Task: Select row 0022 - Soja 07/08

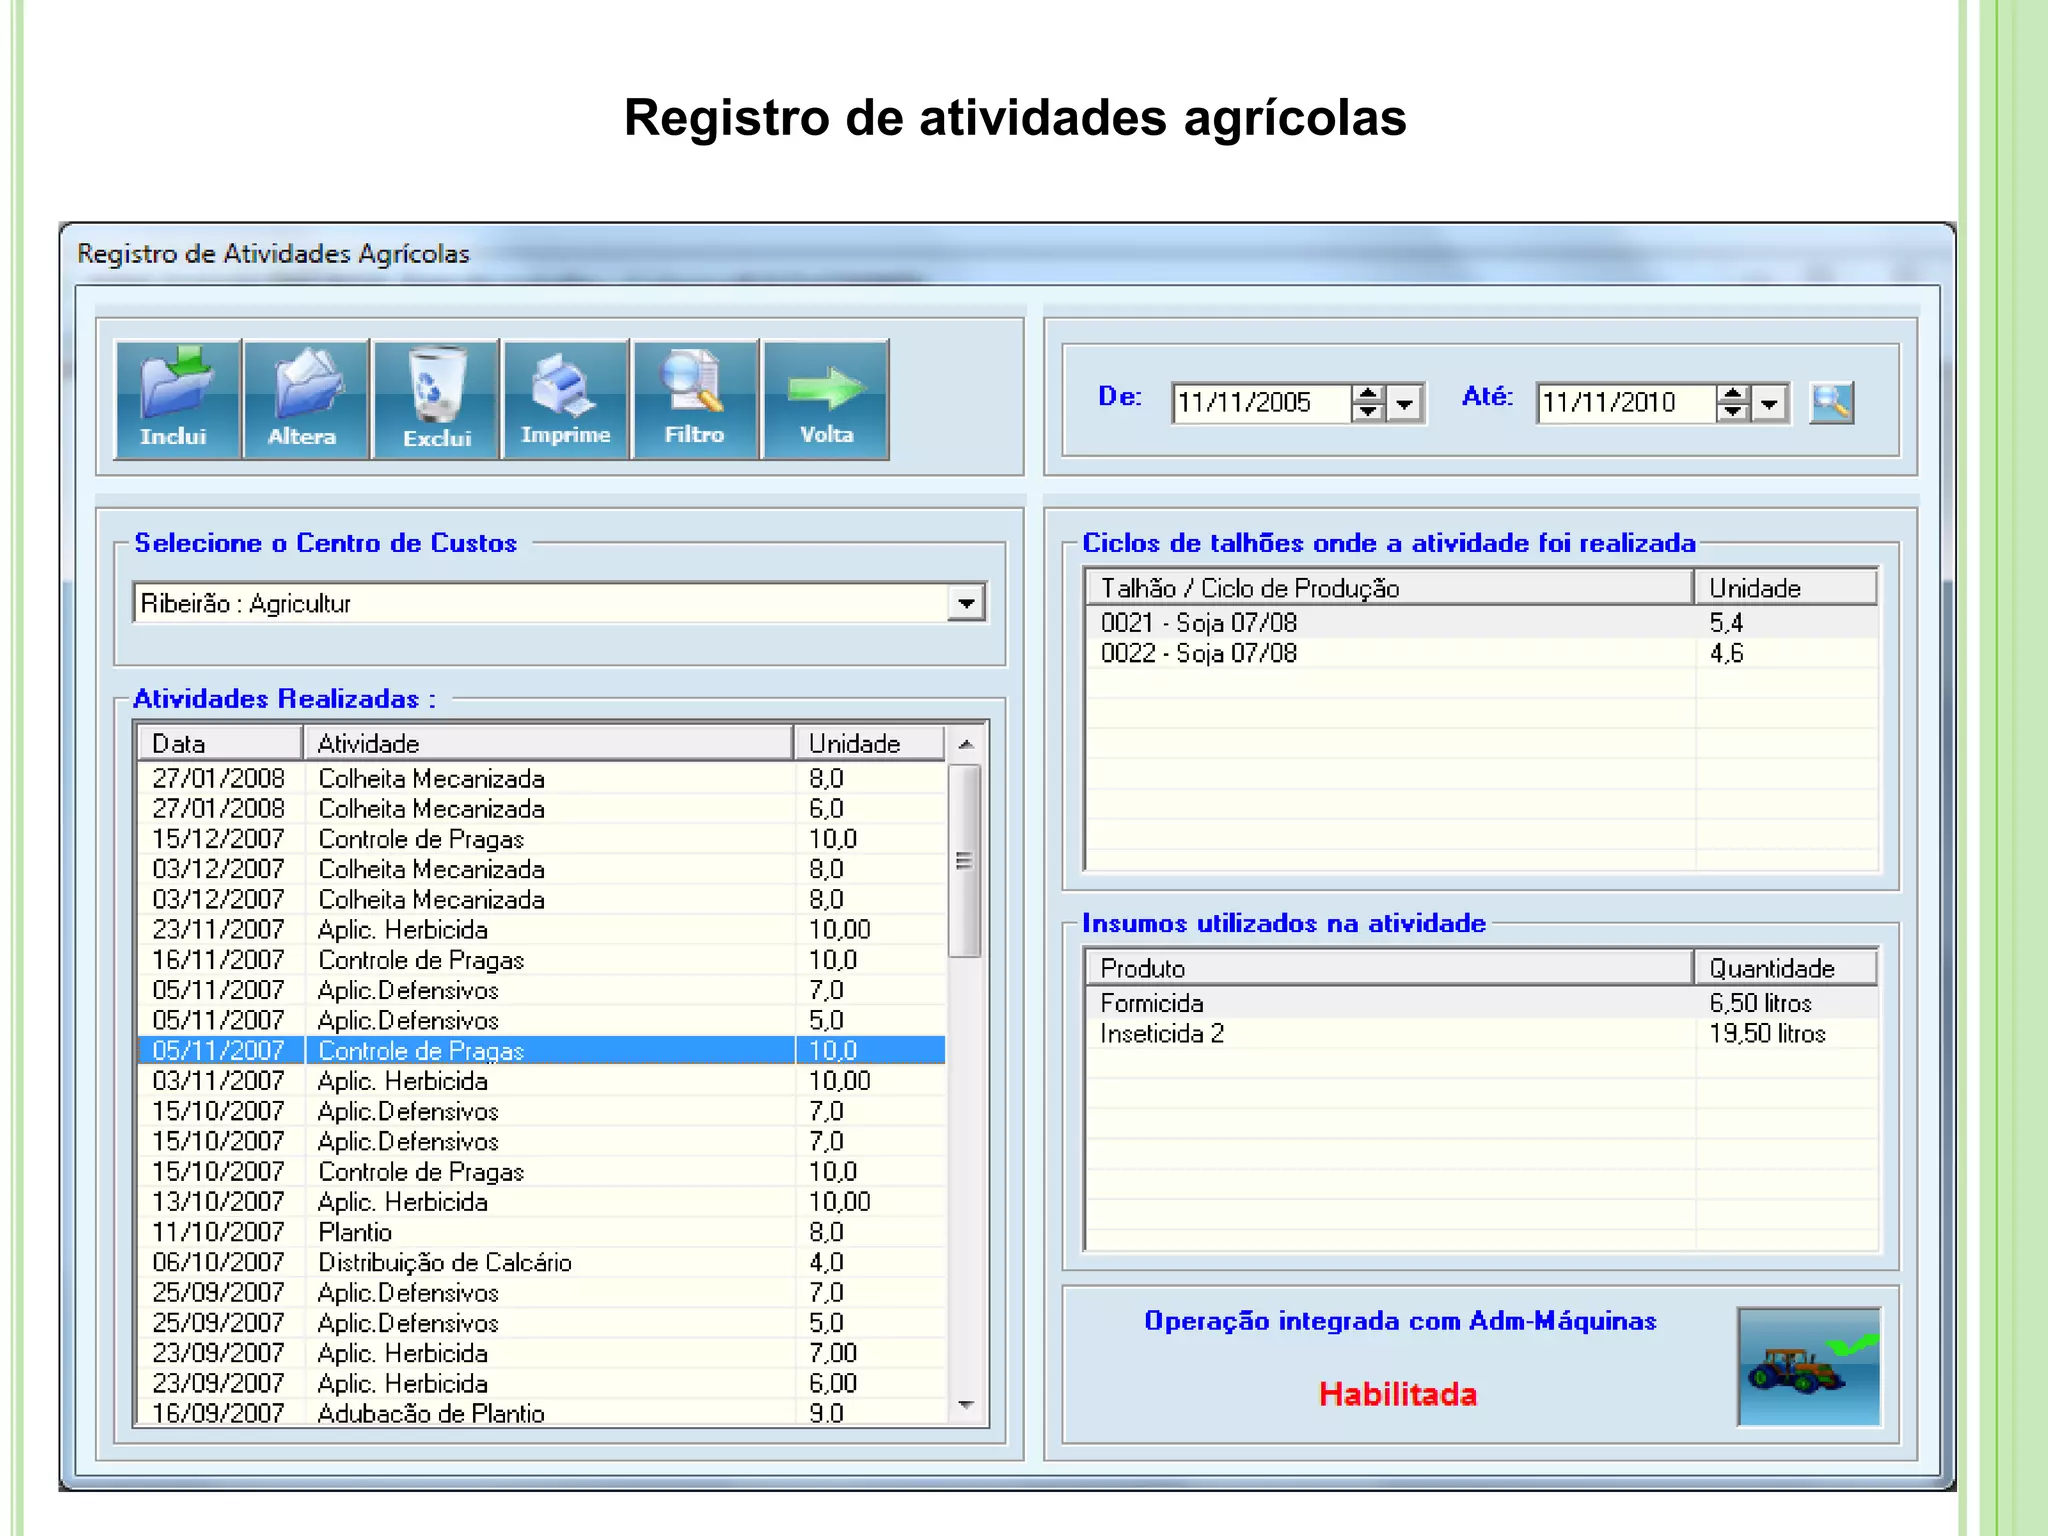Action: (x=1482, y=653)
